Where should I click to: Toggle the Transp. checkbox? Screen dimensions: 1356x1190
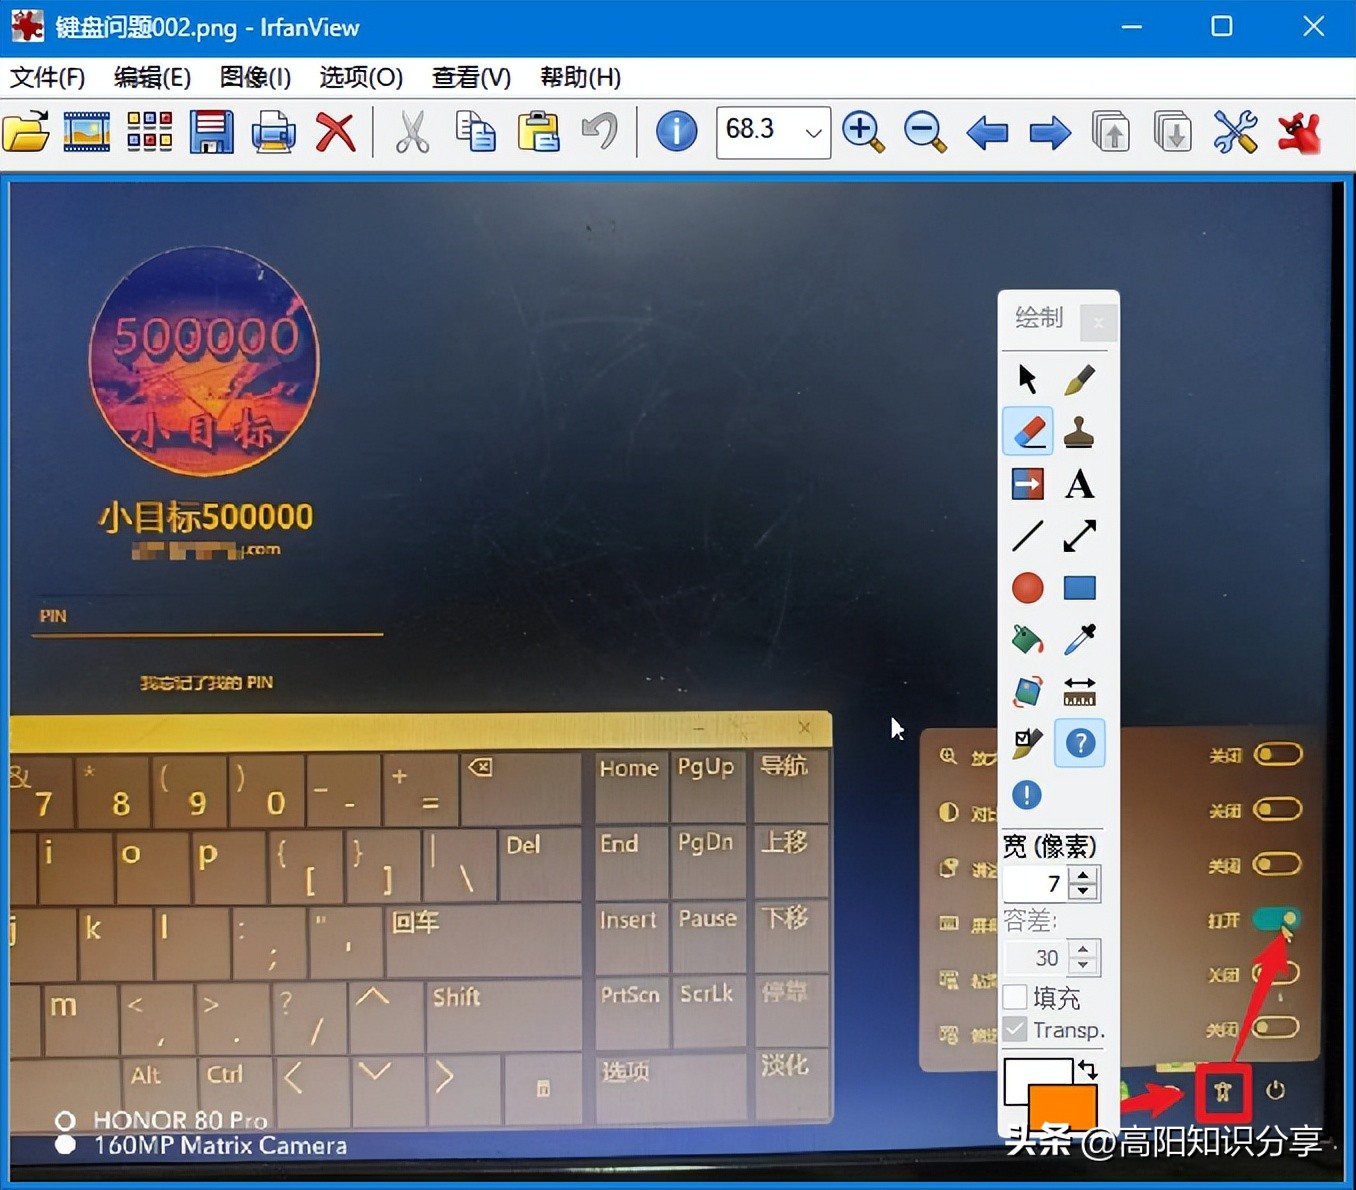1015,1029
